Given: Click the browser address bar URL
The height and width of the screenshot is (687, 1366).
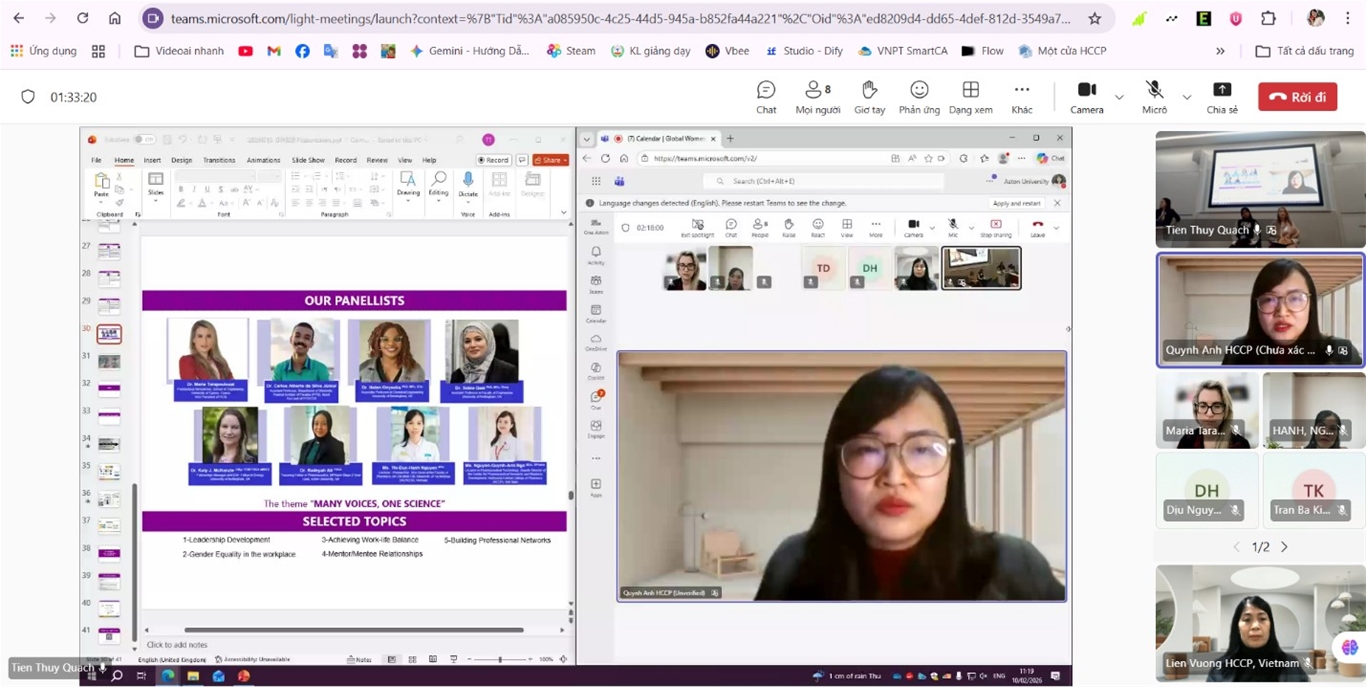Looking at the screenshot, I should [620, 18].
